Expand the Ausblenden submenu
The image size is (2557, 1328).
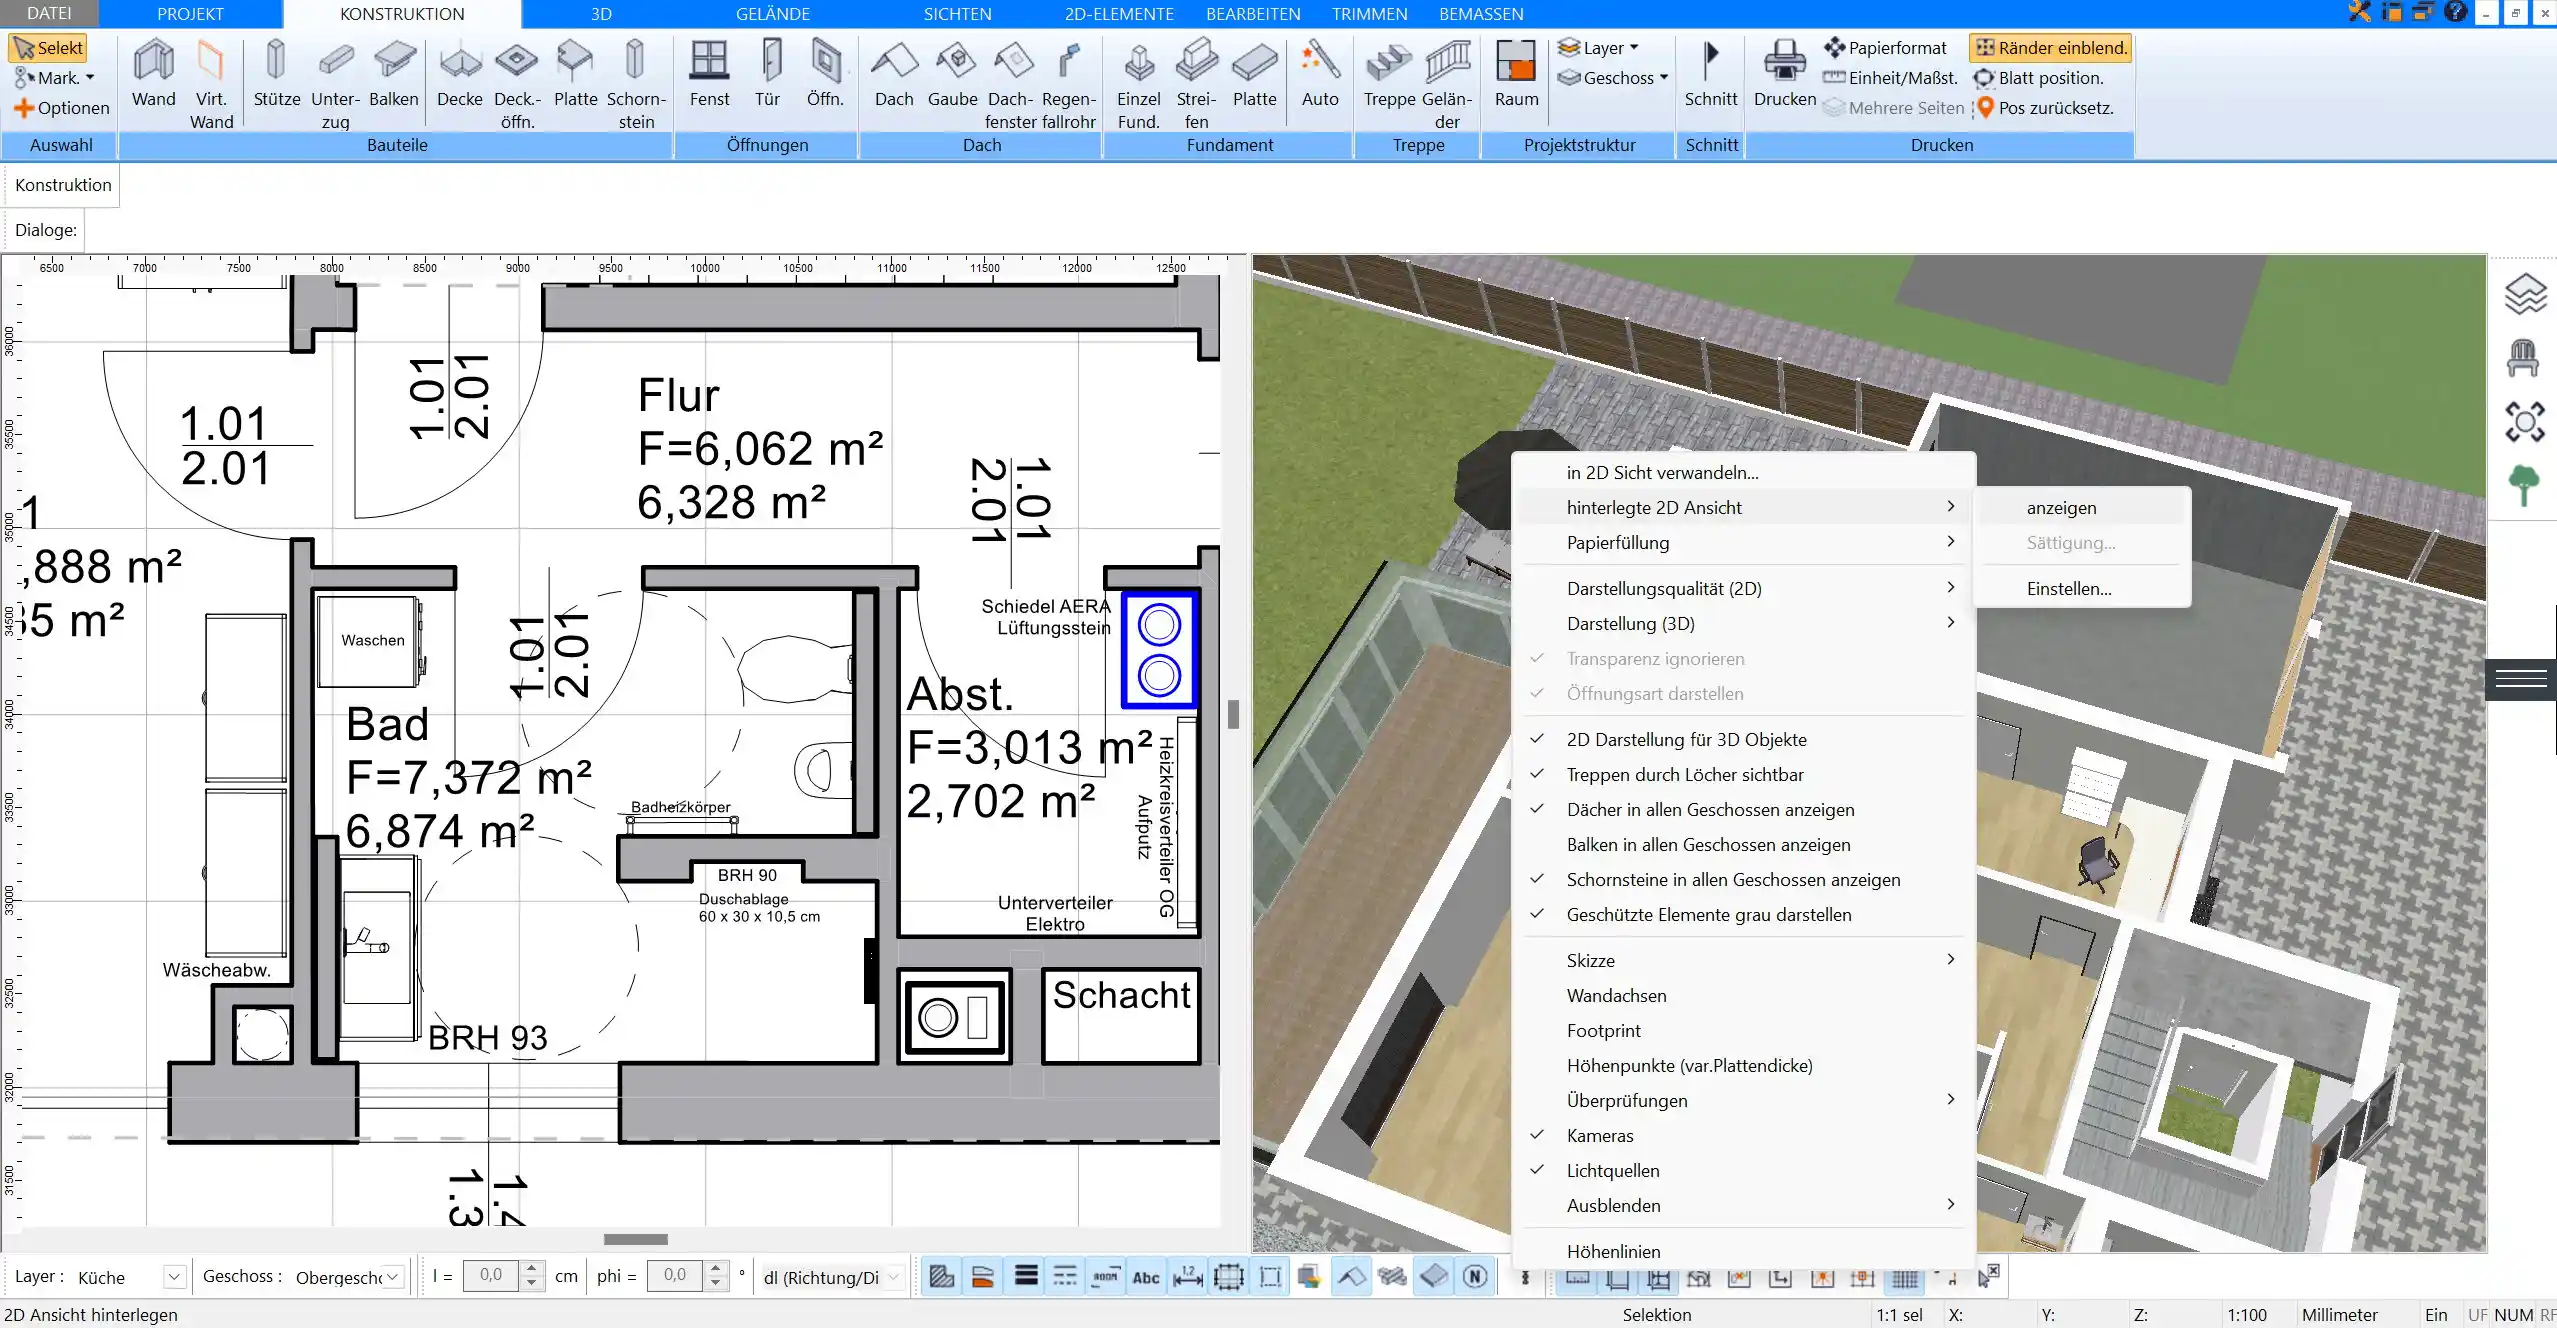[1741, 1205]
